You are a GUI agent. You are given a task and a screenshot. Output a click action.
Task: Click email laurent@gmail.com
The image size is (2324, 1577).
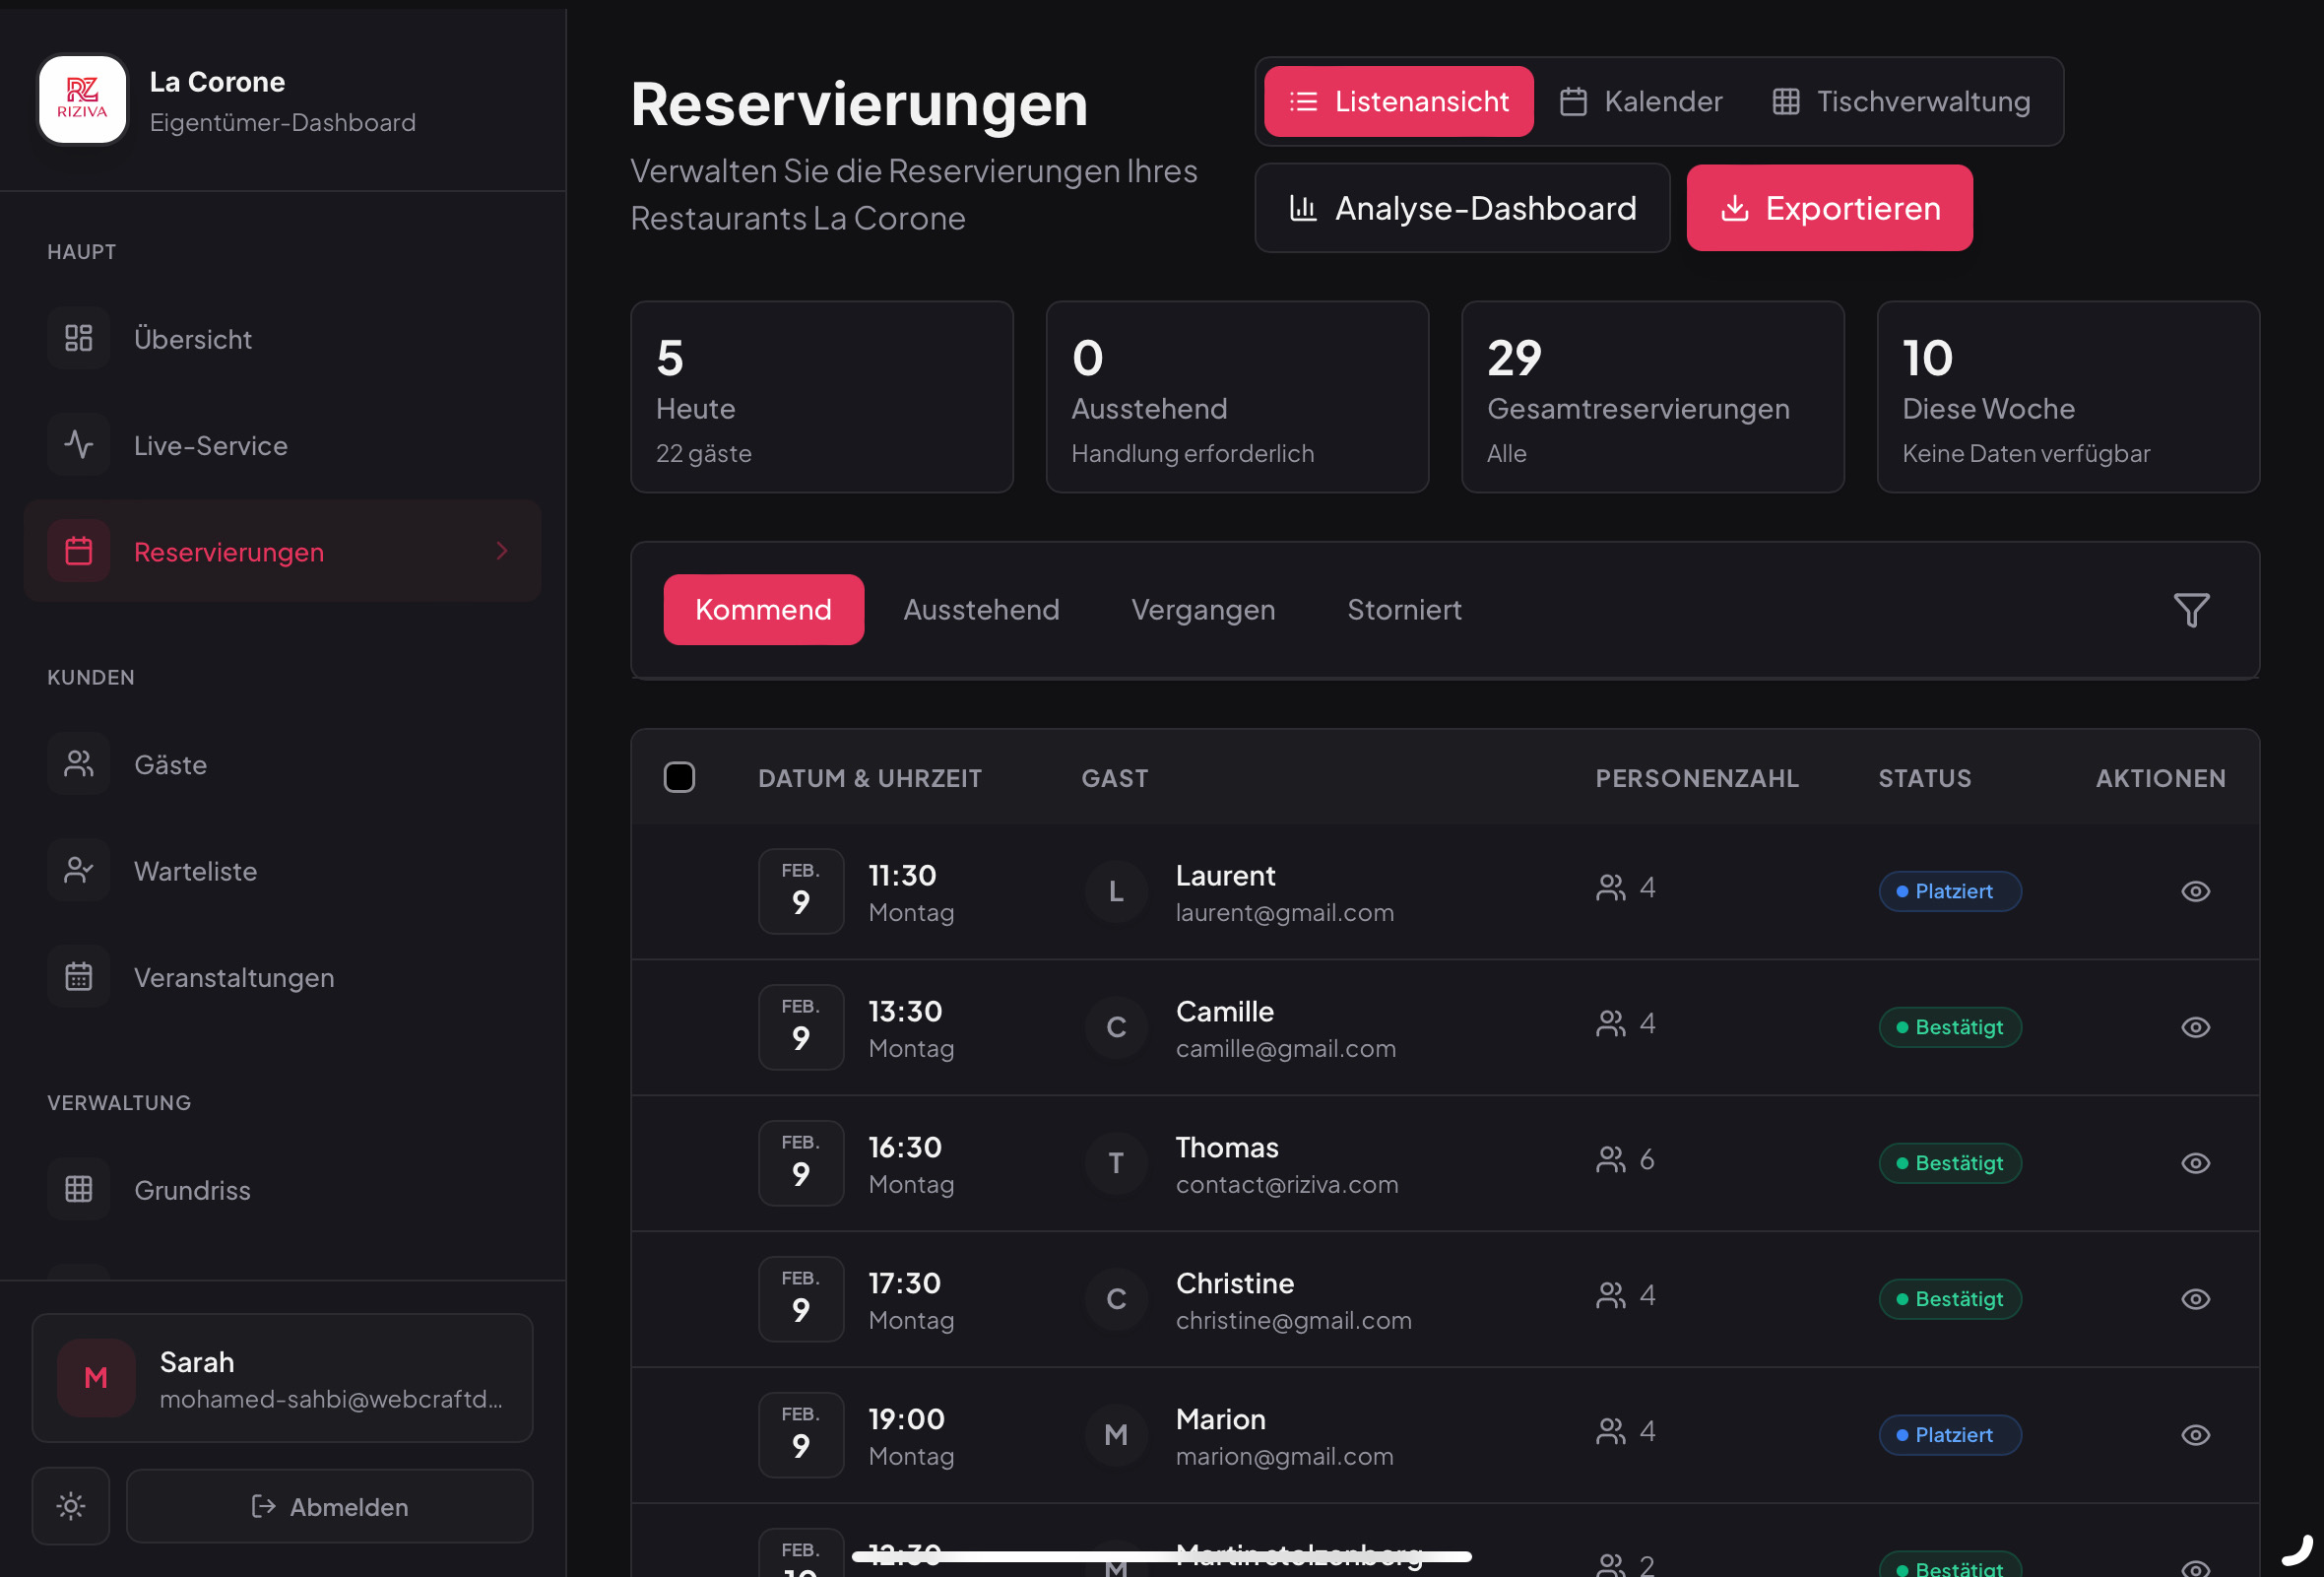click(x=1285, y=912)
